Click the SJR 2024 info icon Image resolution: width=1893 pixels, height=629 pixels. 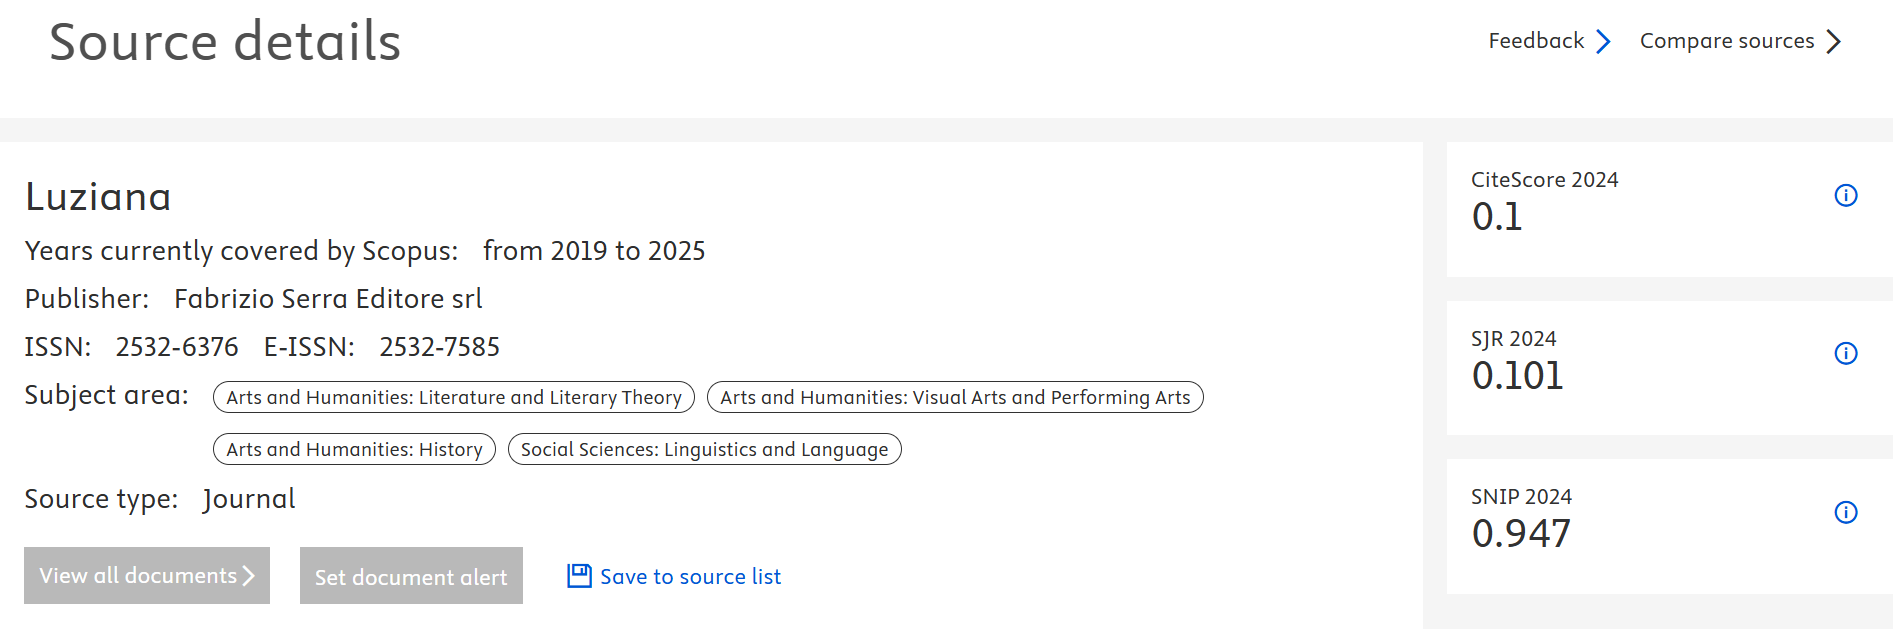pos(1845,353)
